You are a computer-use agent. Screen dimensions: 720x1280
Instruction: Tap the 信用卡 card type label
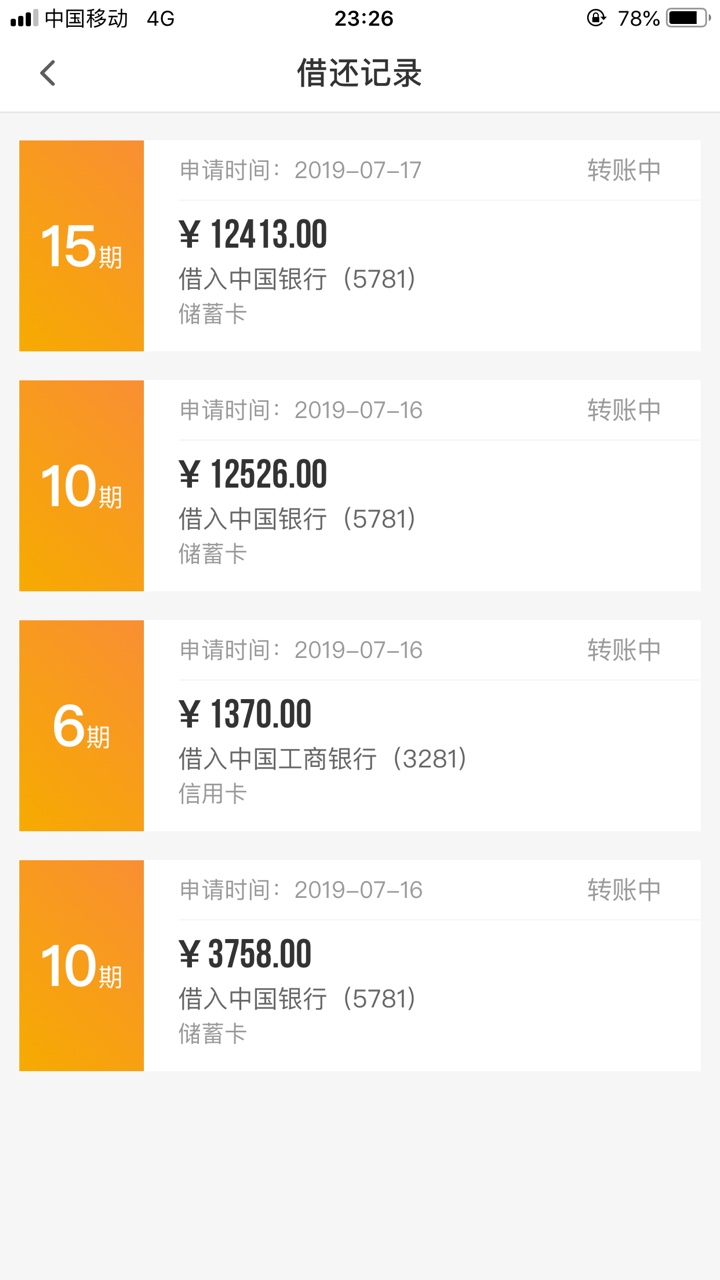[x=212, y=794]
